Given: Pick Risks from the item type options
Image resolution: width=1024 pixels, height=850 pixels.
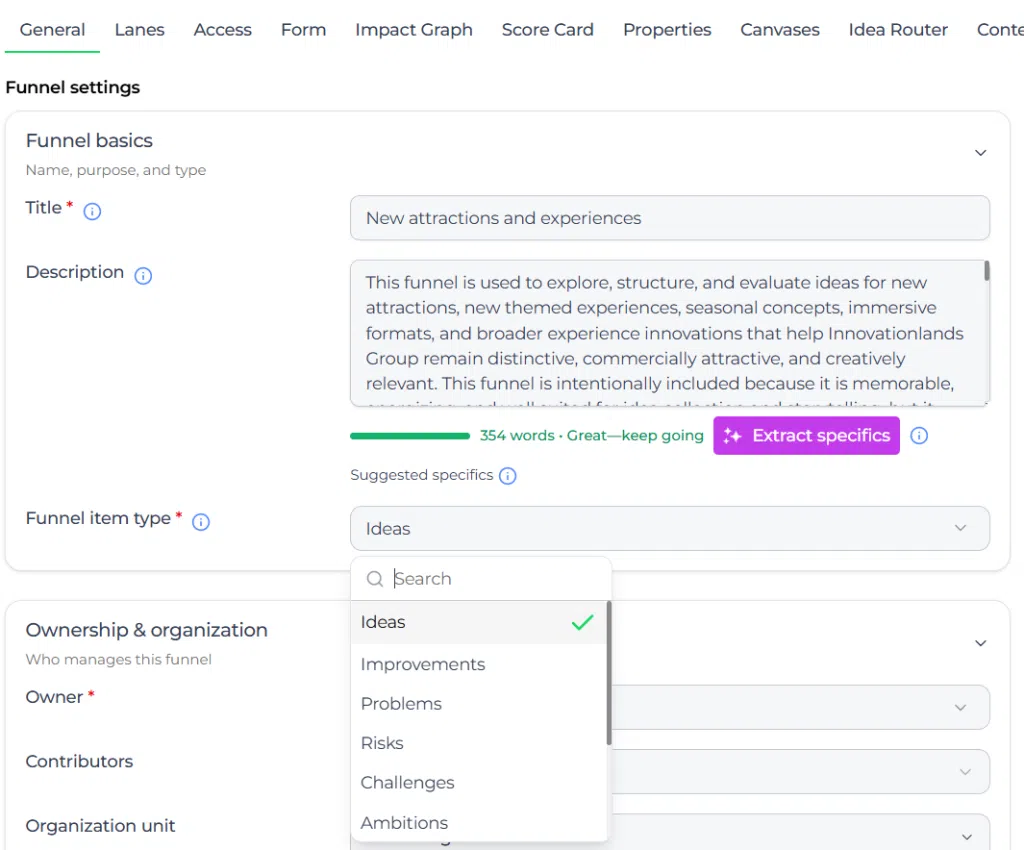Looking at the screenshot, I should point(479,743).
